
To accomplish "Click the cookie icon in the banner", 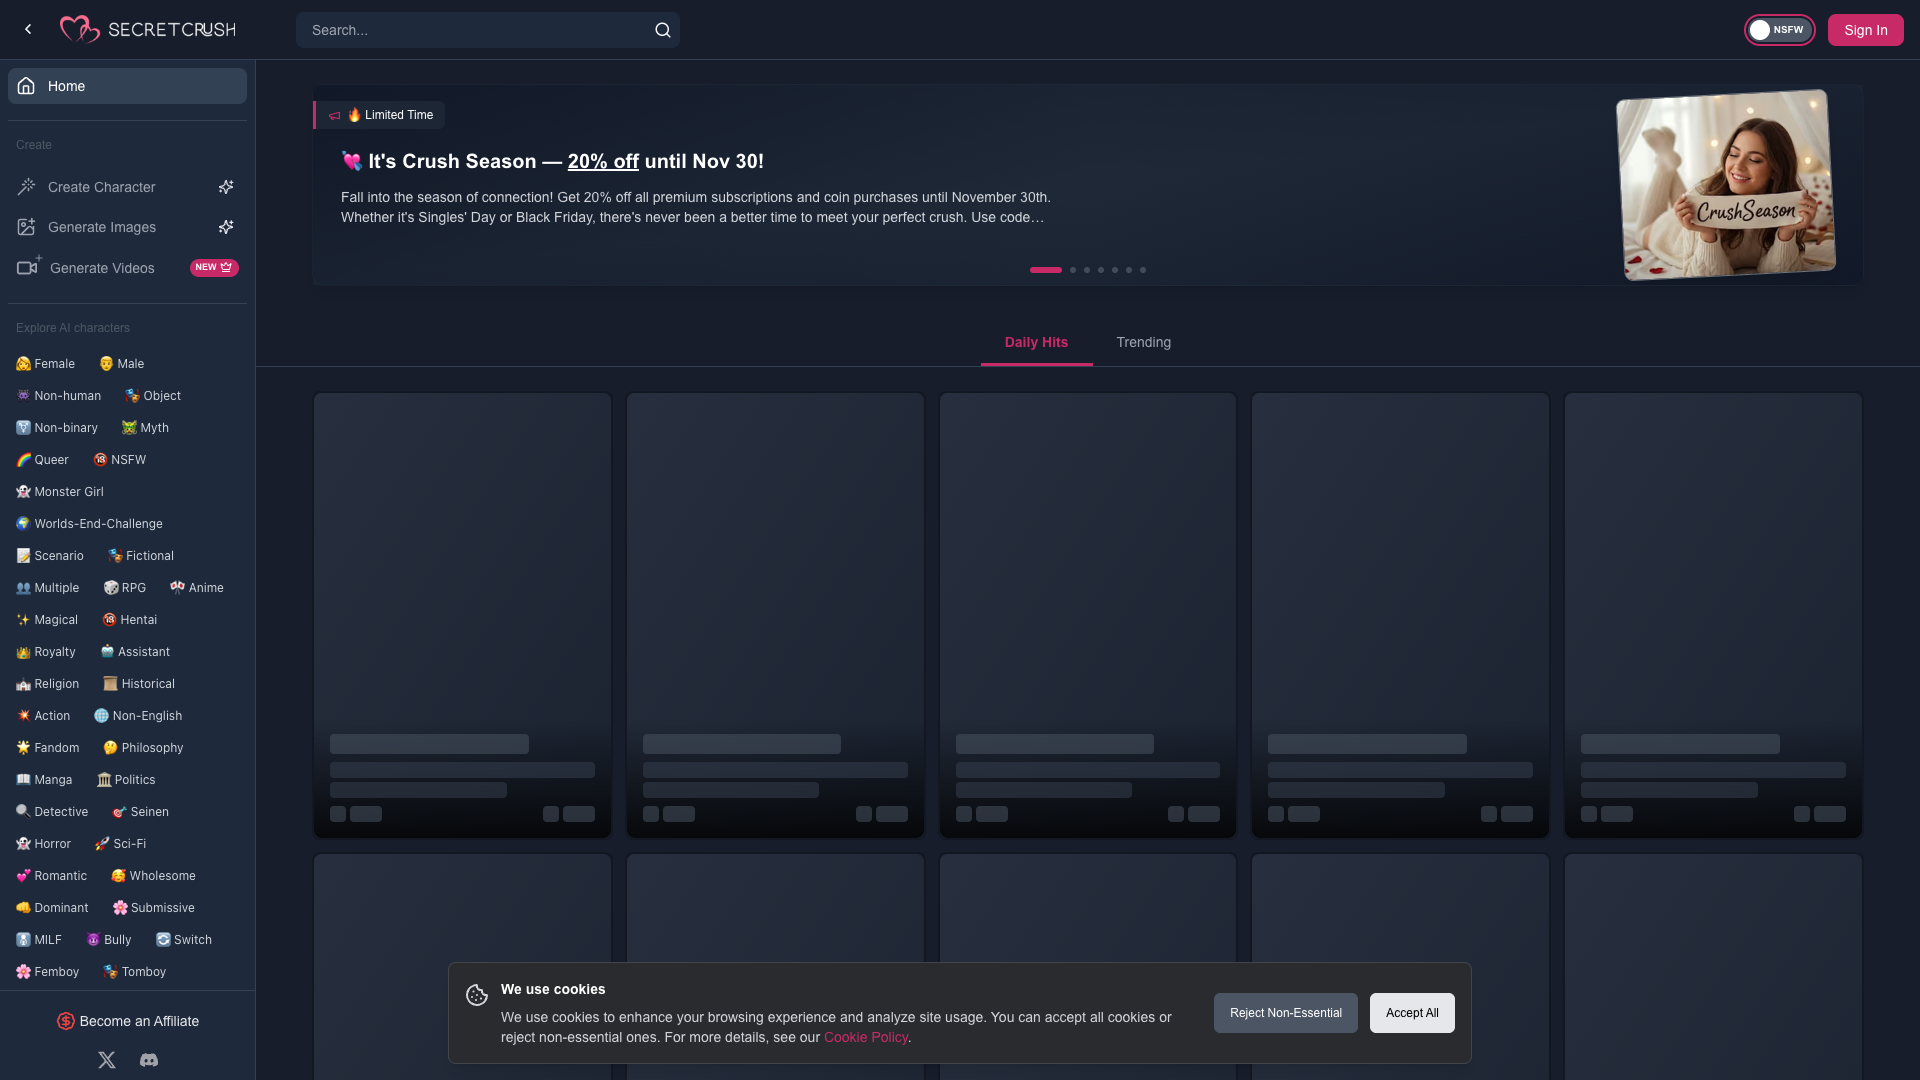I will 477,995.
